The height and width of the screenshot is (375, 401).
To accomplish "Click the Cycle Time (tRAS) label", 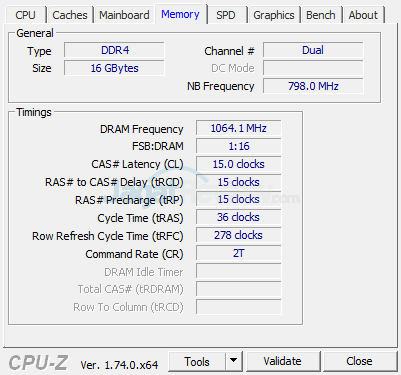I will (140, 218).
